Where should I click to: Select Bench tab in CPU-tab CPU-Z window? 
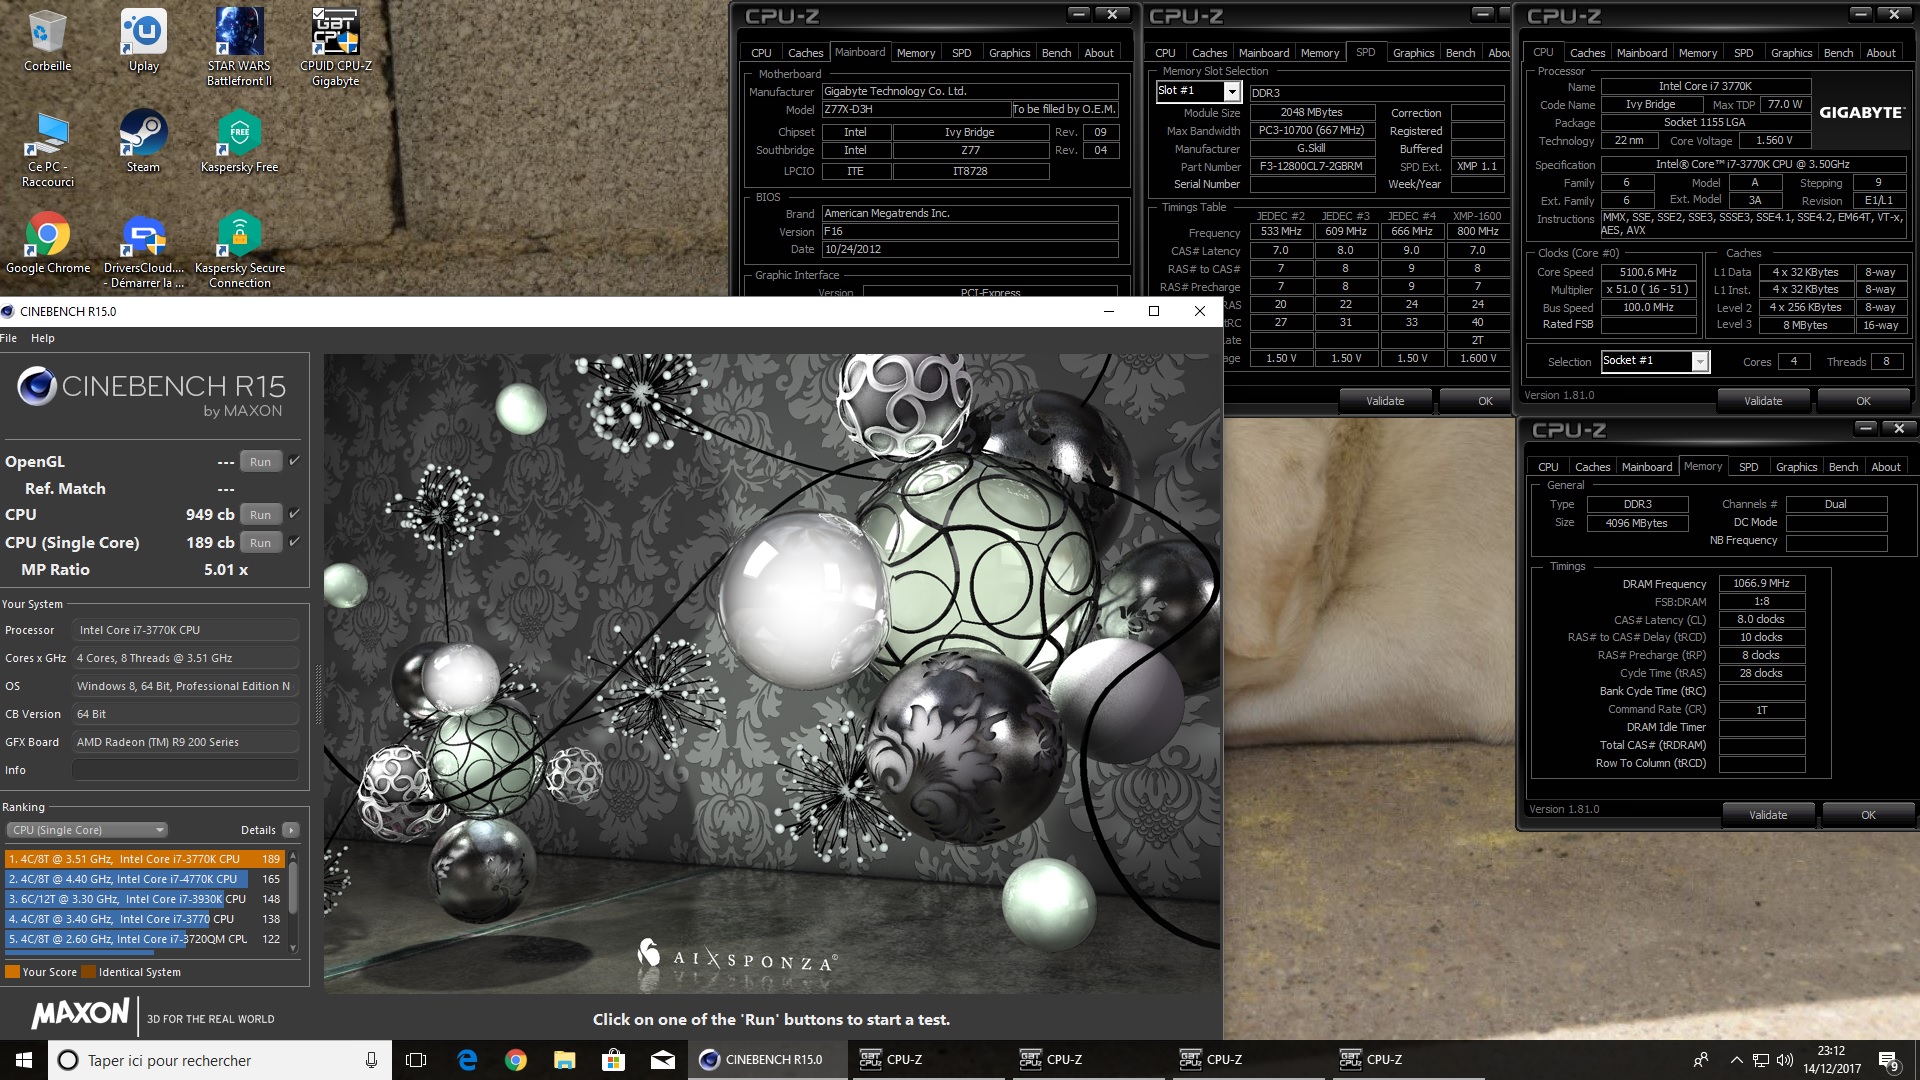(x=1838, y=53)
